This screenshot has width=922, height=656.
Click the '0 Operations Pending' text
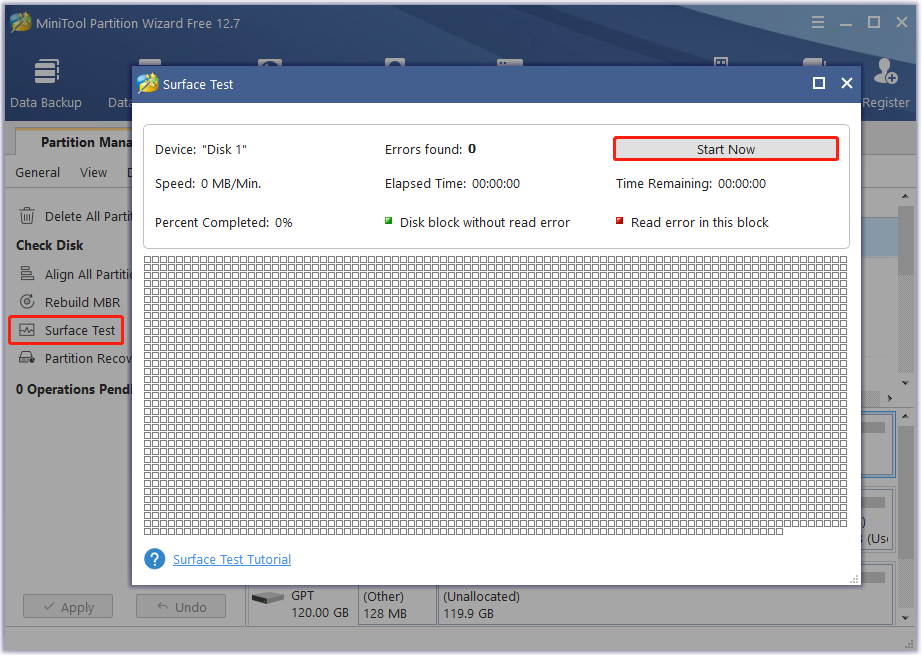74,389
